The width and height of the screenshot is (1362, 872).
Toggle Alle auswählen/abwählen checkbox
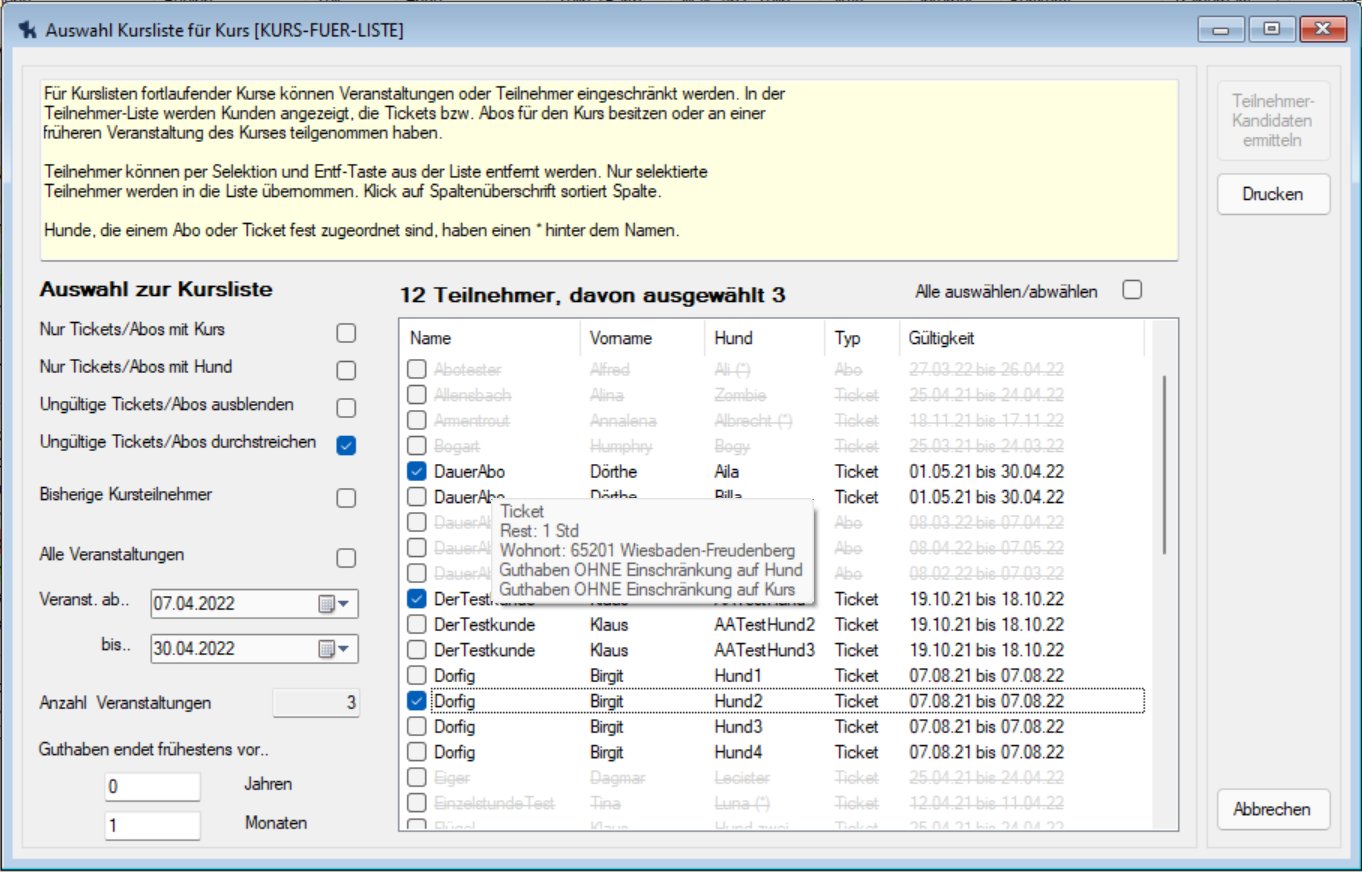pyautogui.click(x=1132, y=290)
